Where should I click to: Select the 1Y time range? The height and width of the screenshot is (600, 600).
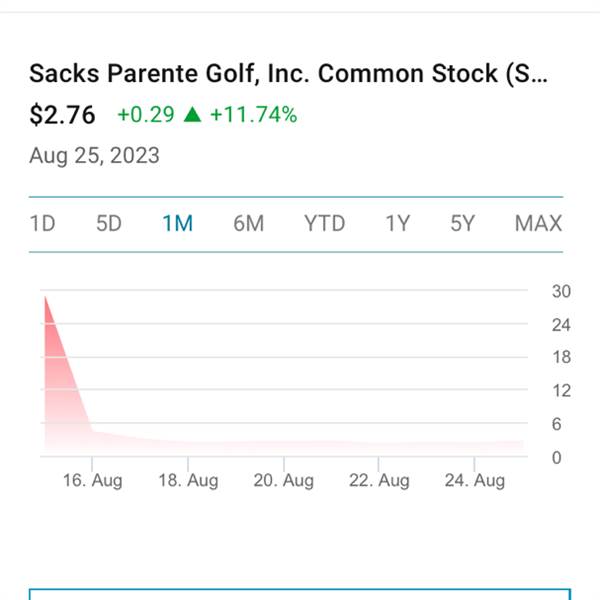(x=398, y=223)
